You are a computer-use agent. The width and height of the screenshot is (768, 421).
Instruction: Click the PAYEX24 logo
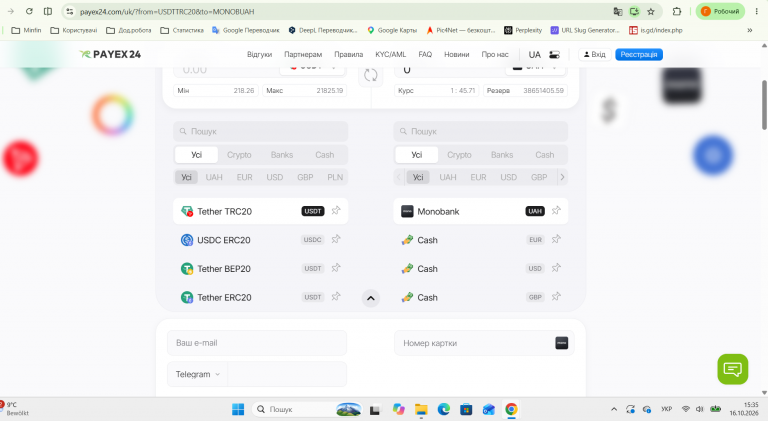(x=111, y=54)
